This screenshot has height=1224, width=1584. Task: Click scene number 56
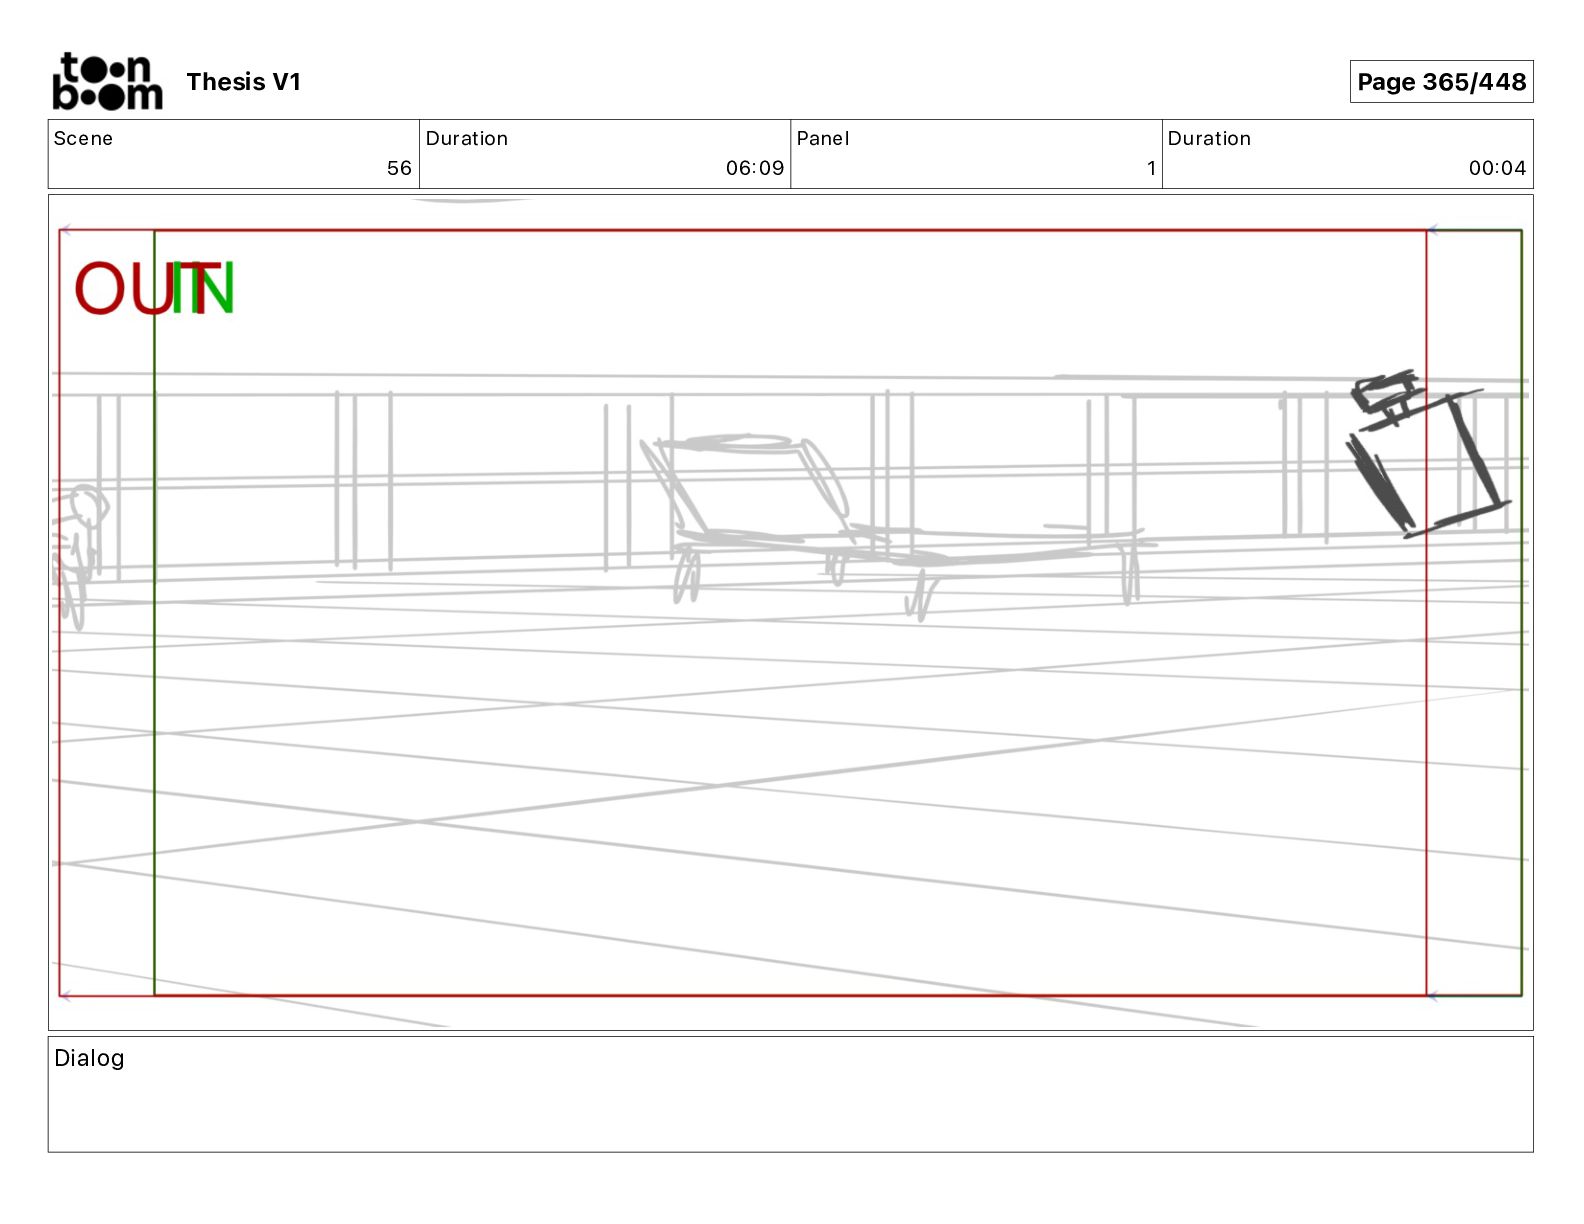(399, 168)
